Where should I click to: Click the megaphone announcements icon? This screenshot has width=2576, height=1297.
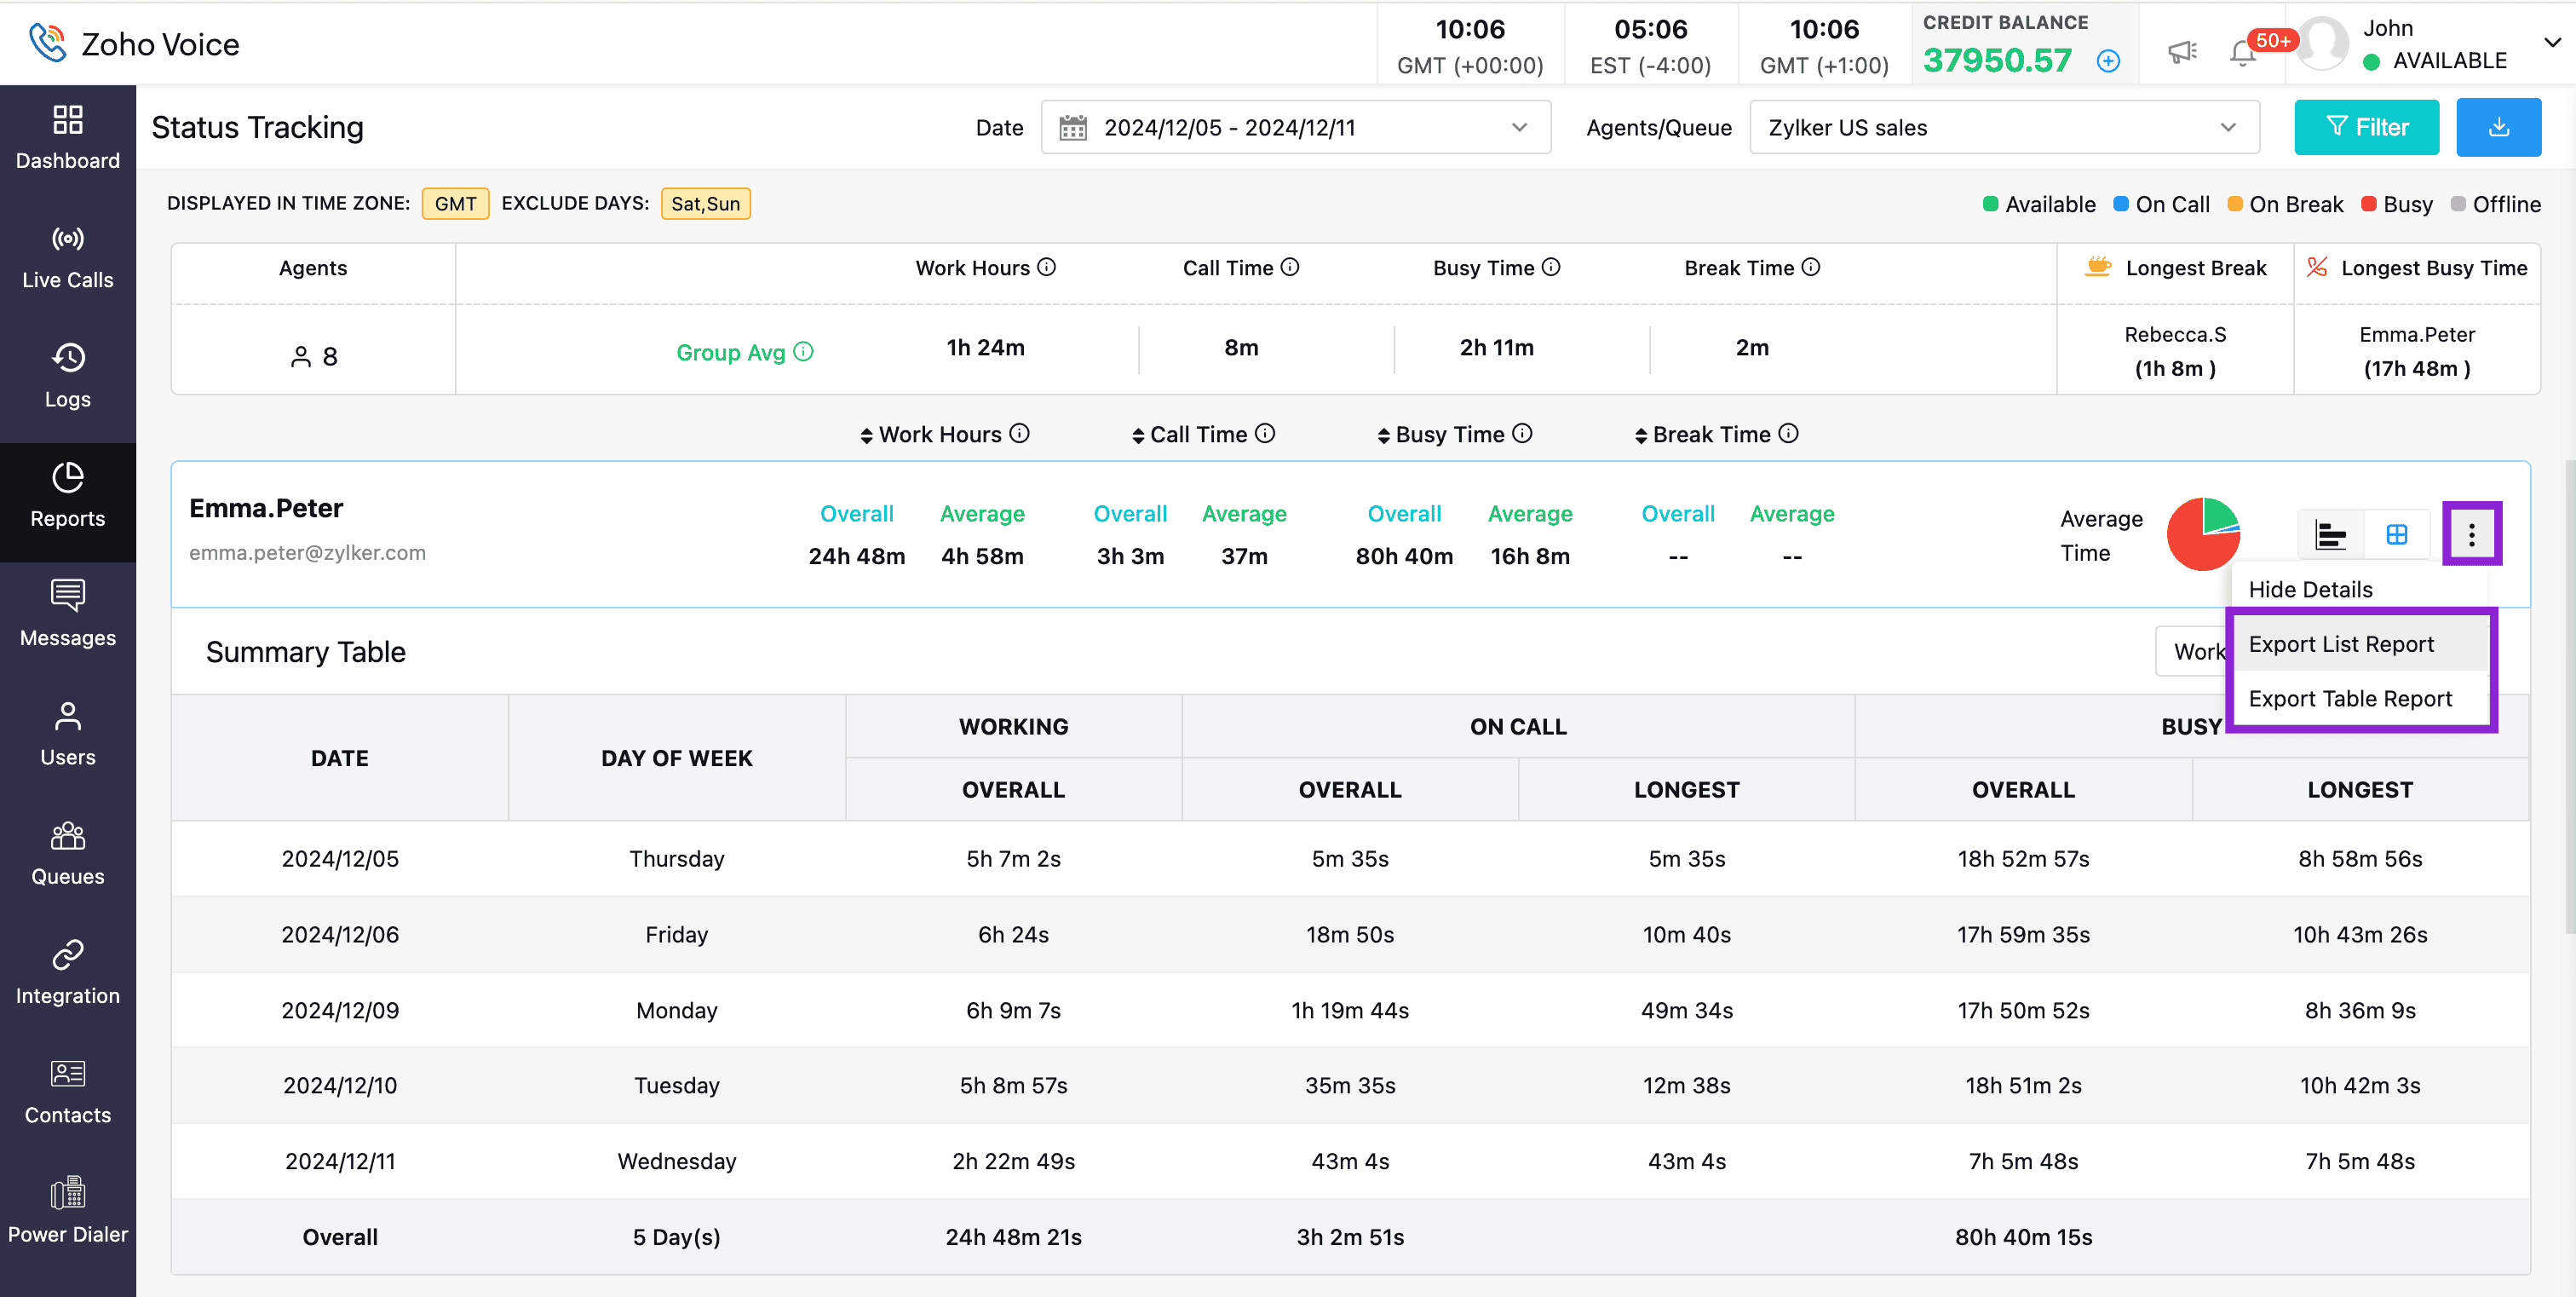[x=2181, y=52]
